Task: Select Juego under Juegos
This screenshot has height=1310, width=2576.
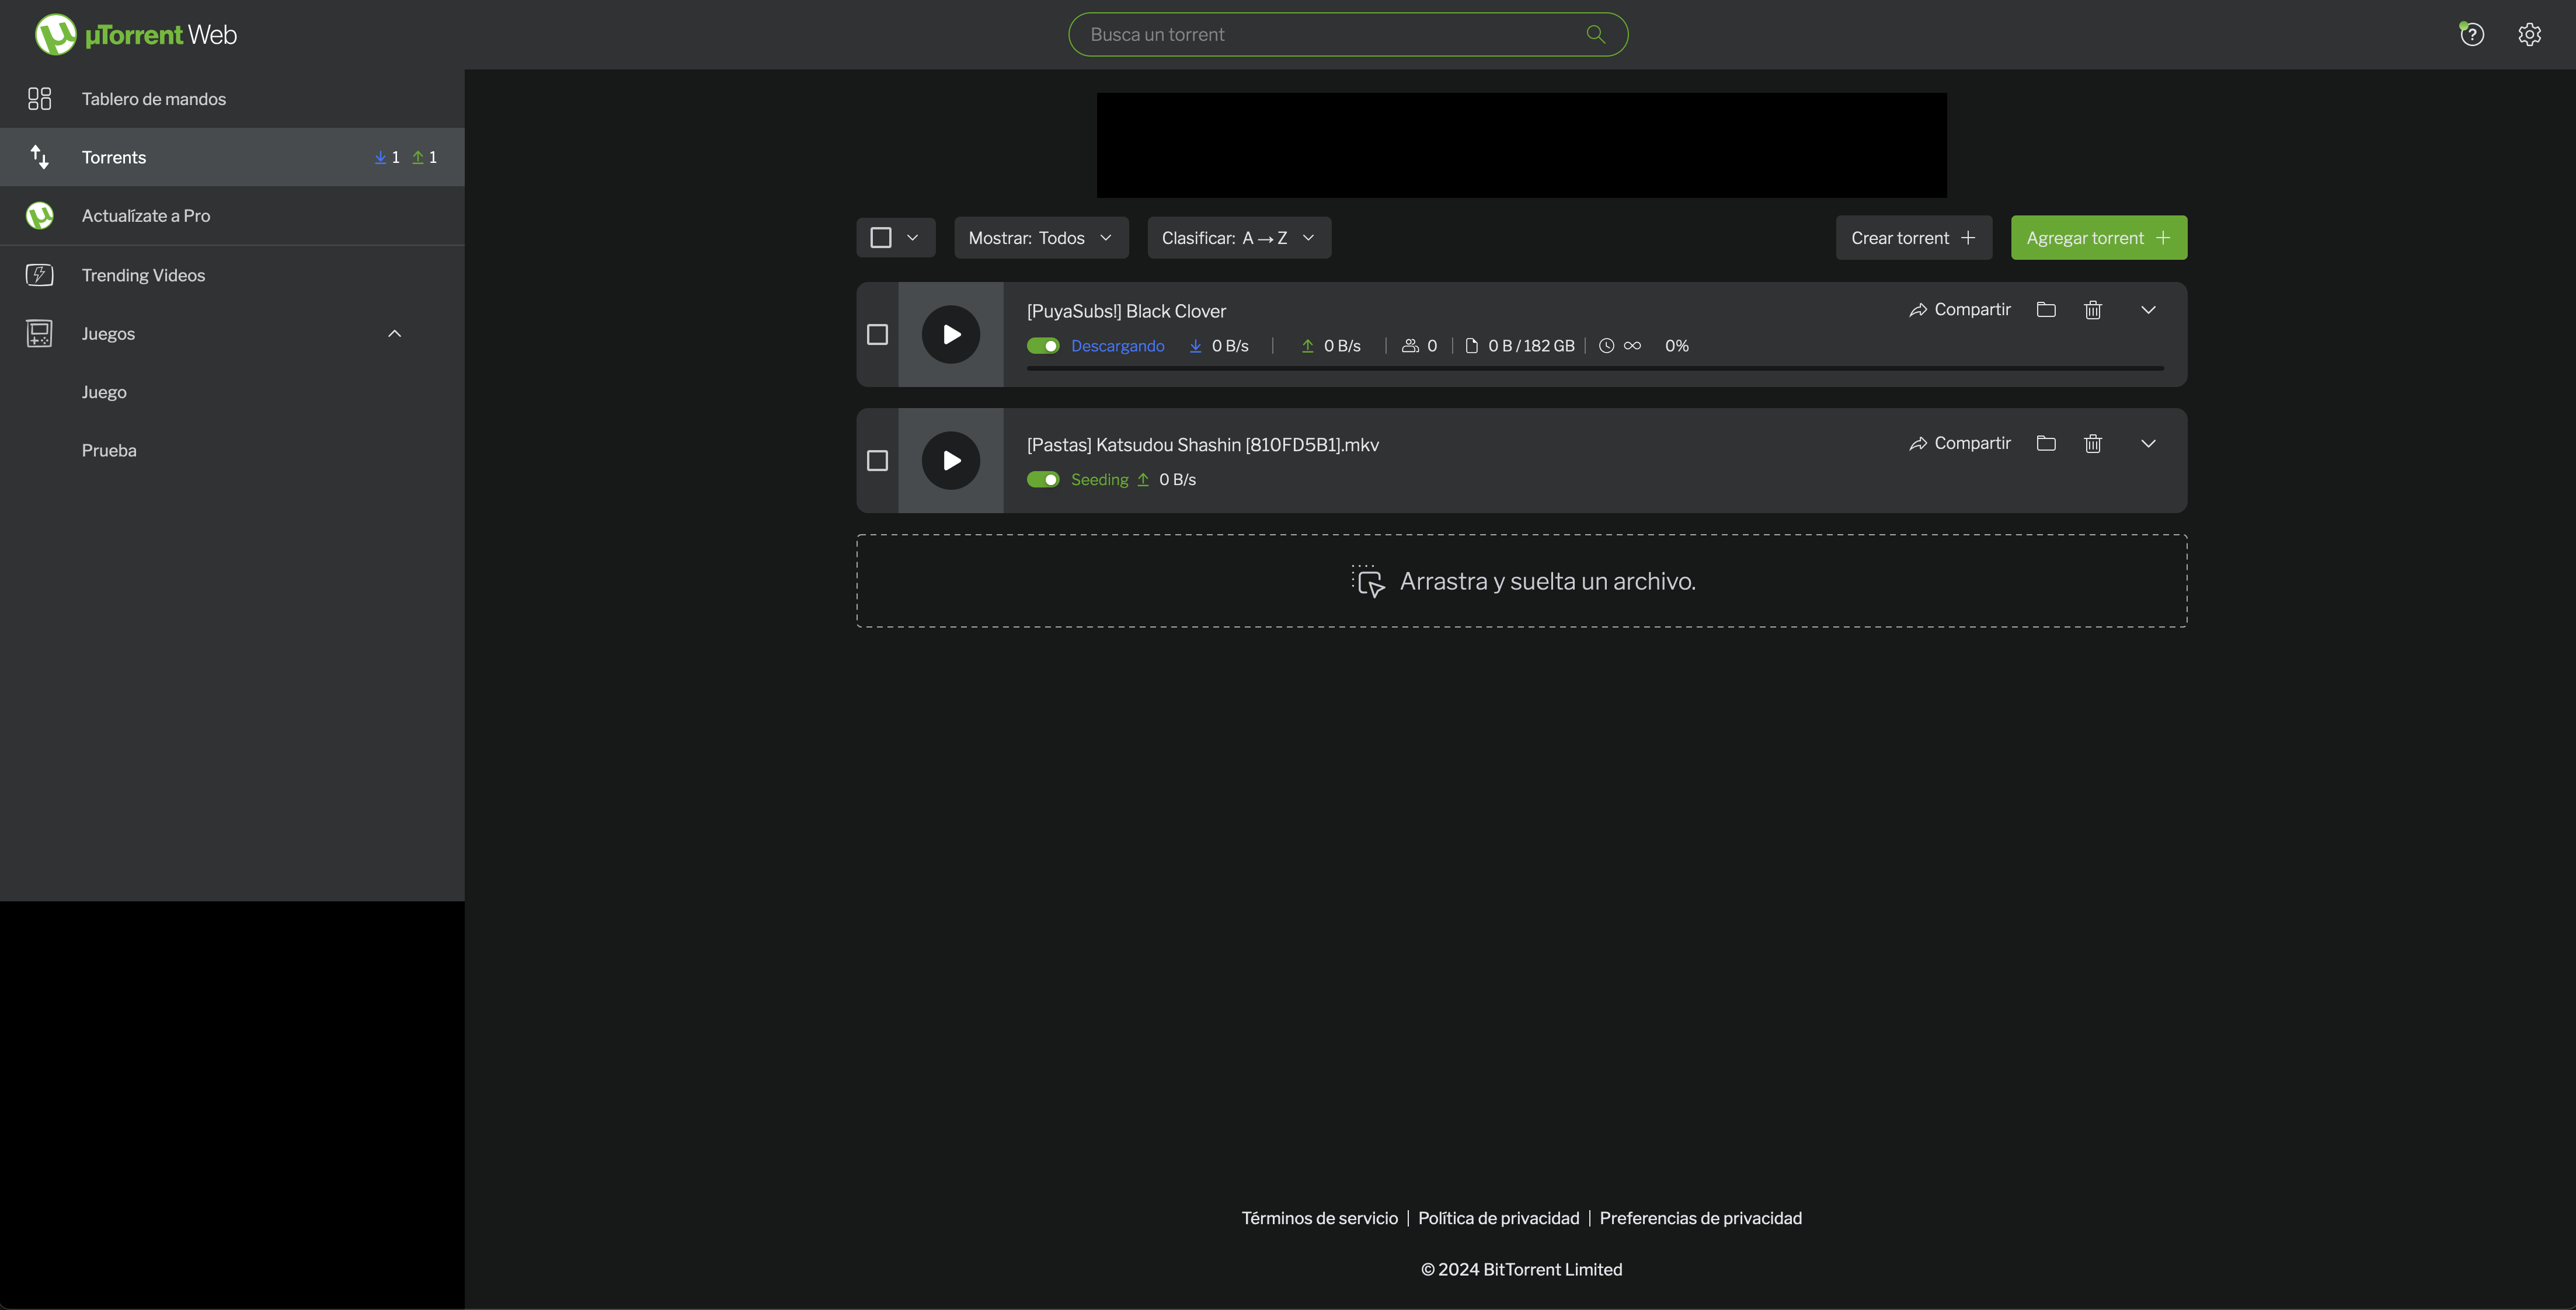Action: click(104, 392)
